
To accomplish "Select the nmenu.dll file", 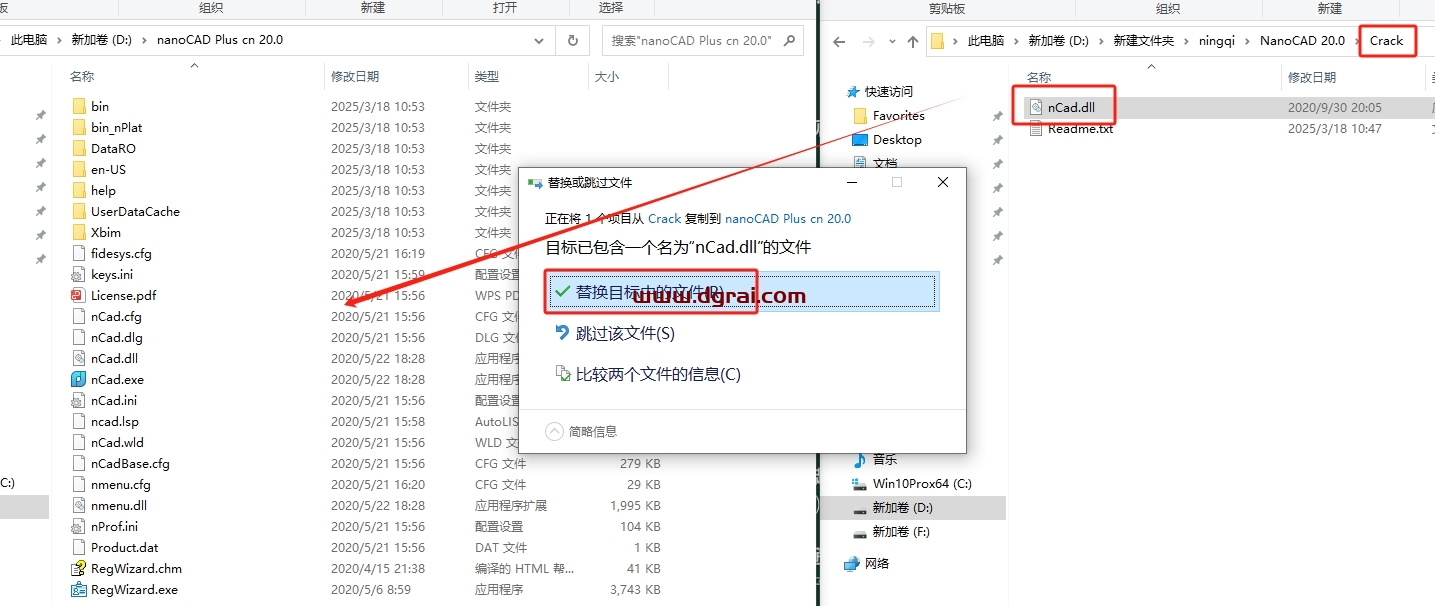I will (118, 505).
